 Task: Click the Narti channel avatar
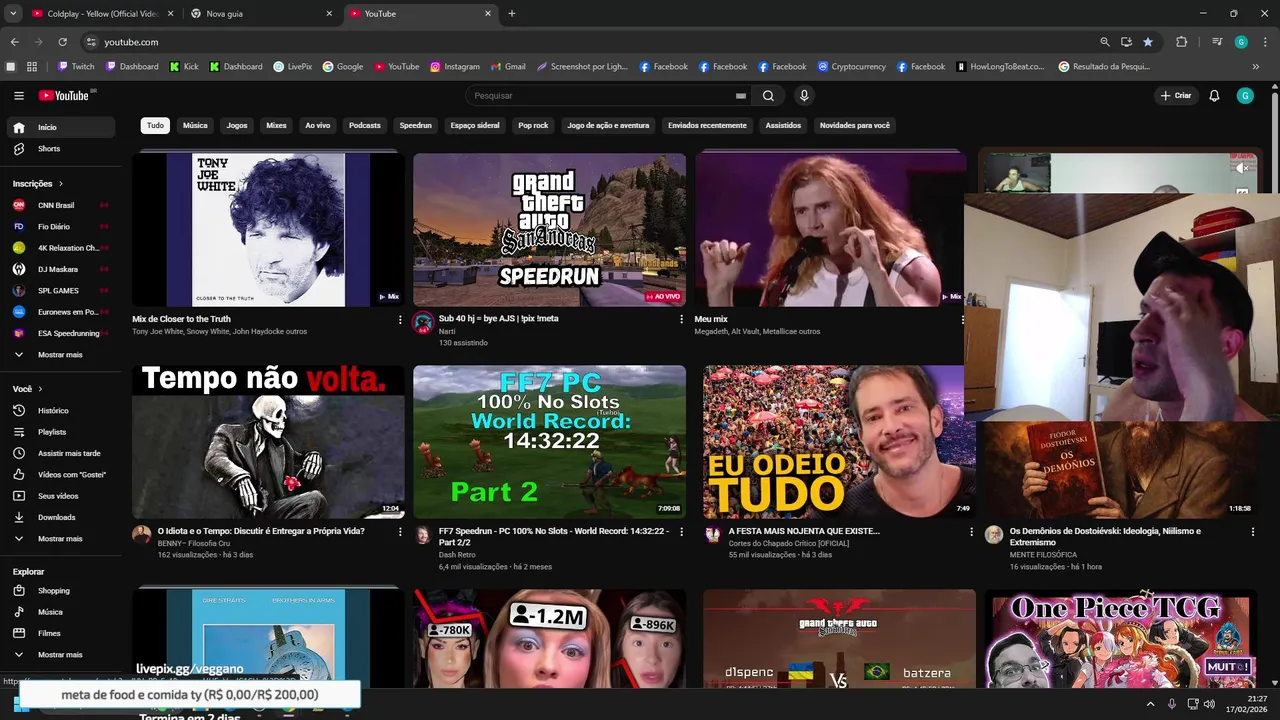click(423, 322)
